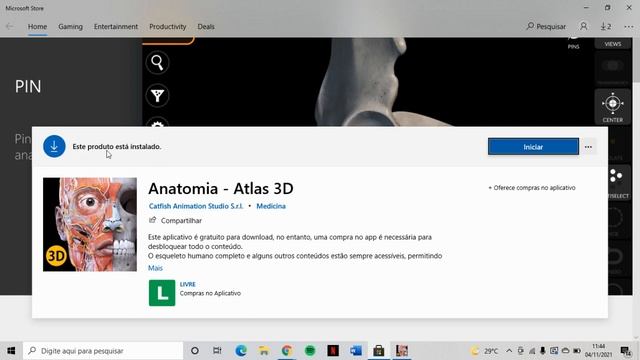
Task: Open the store's top-right more options menu
Action: click(629, 27)
